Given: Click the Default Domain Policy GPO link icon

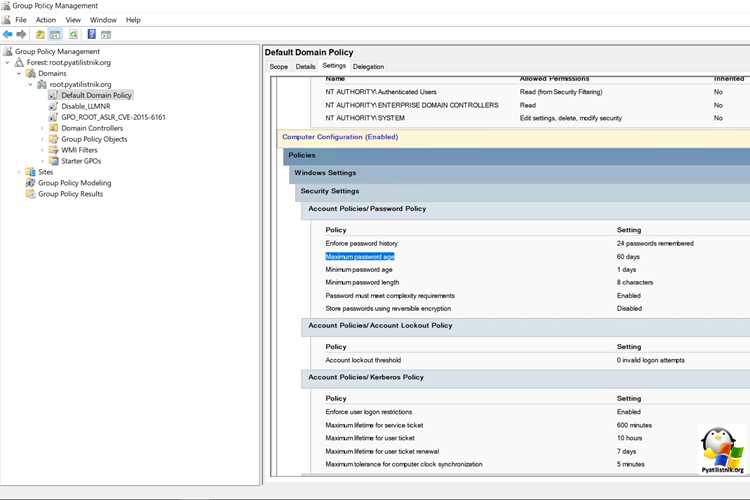Looking at the screenshot, I should [53, 95].
